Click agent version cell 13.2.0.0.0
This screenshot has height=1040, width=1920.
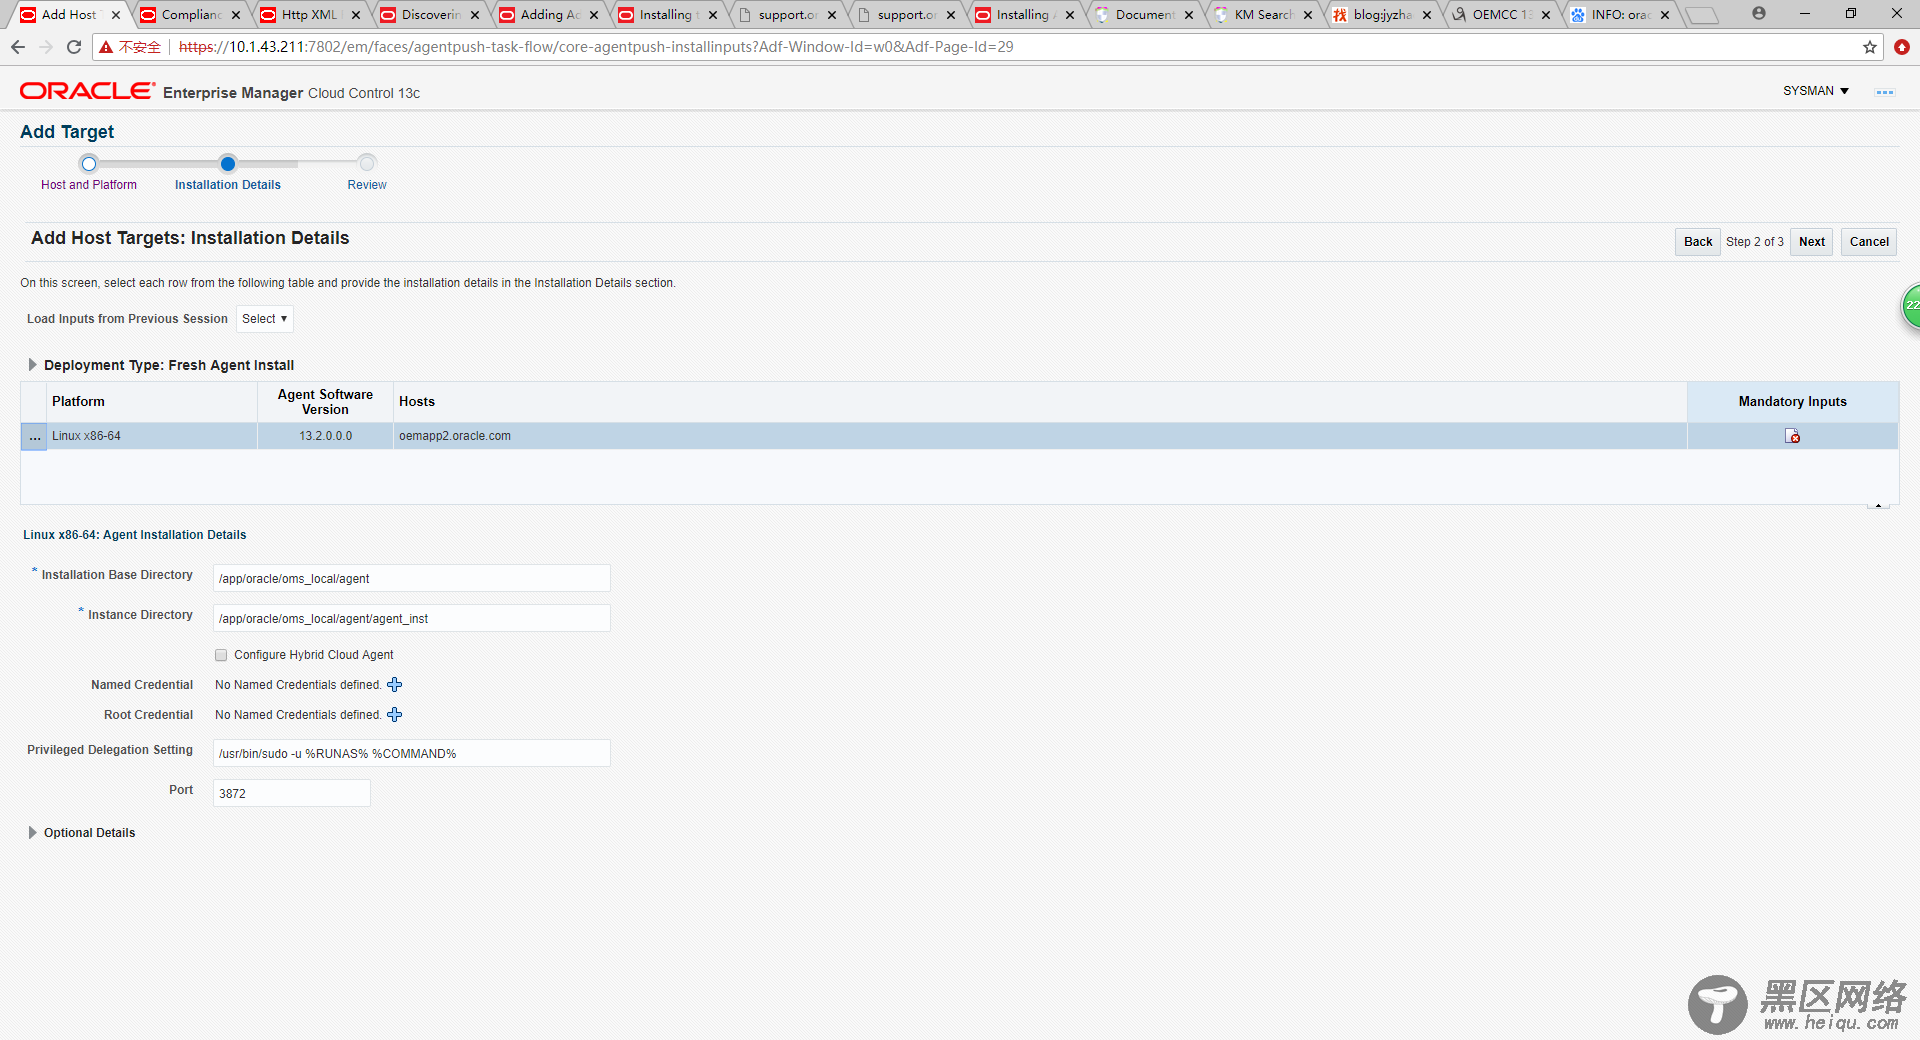(x=325, y=436)
